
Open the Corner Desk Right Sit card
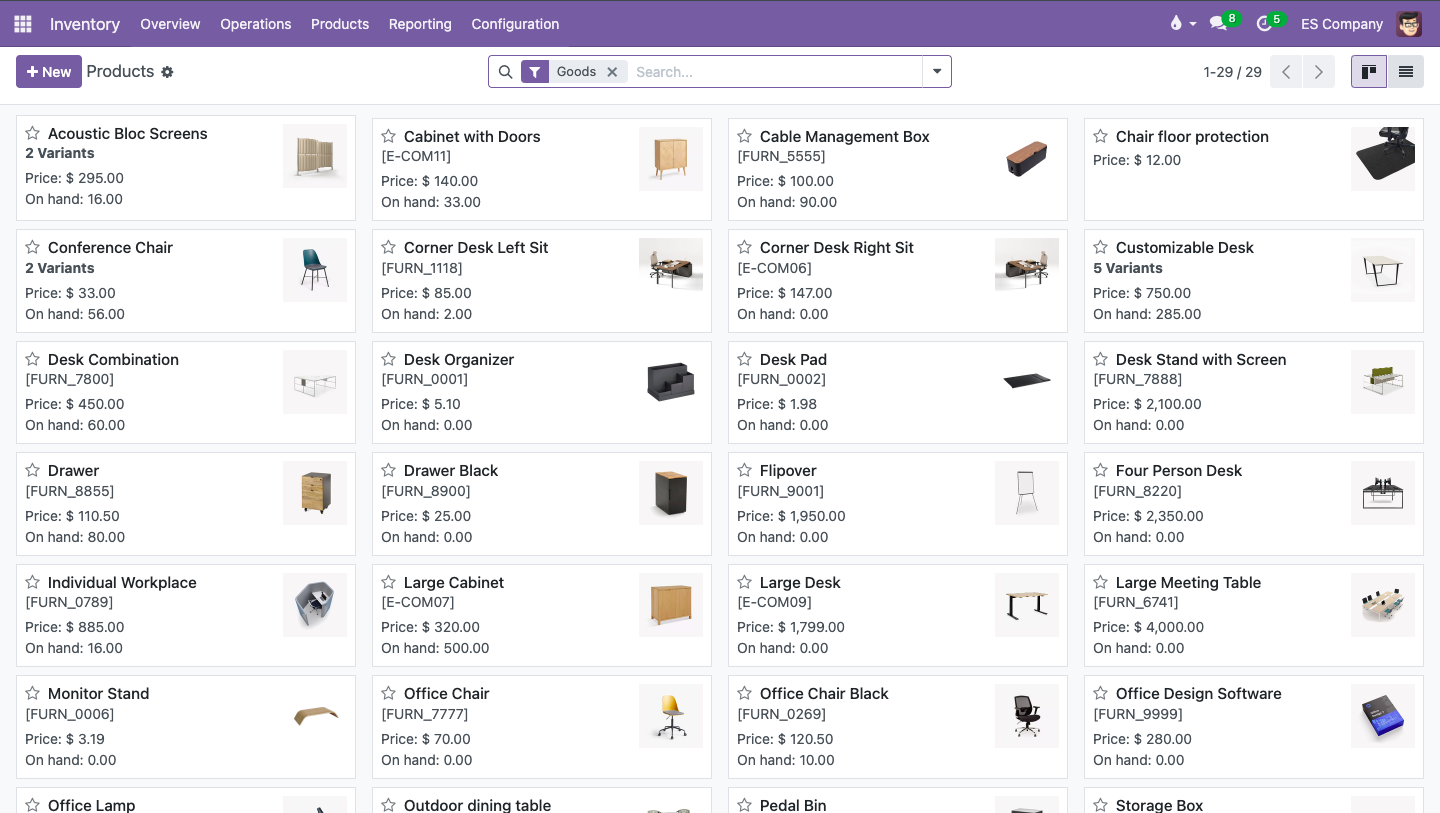897,281
